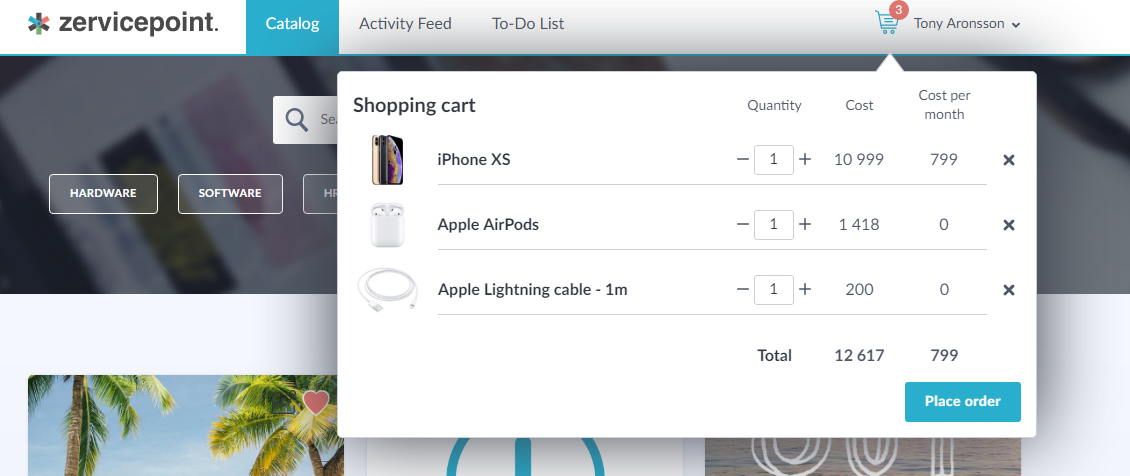Expand the Tony Aronsson user menu
This screenshot has height=476, width=1130.
click(966, 24)
